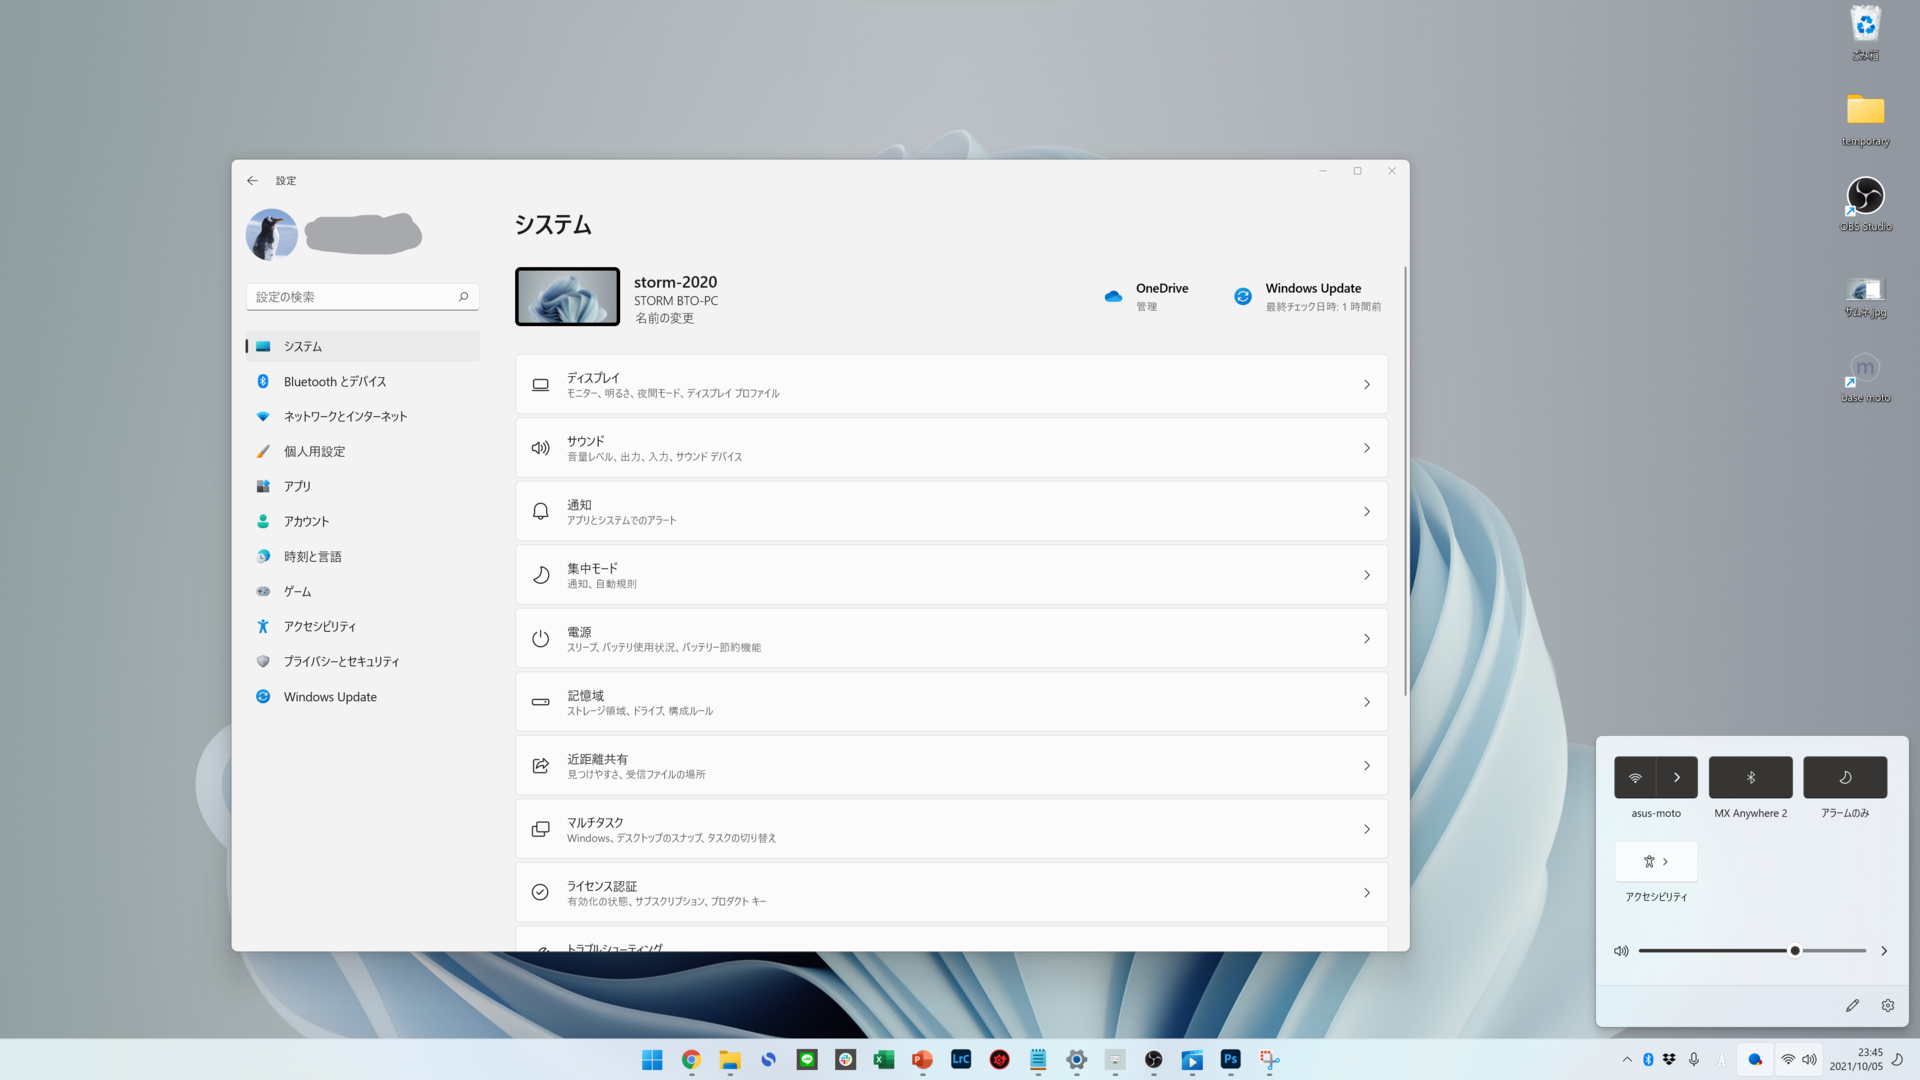This screenshot has height=1080, width=1920.
Task: Click the settings window vertical scrollbar
Action: point(1405,480)
